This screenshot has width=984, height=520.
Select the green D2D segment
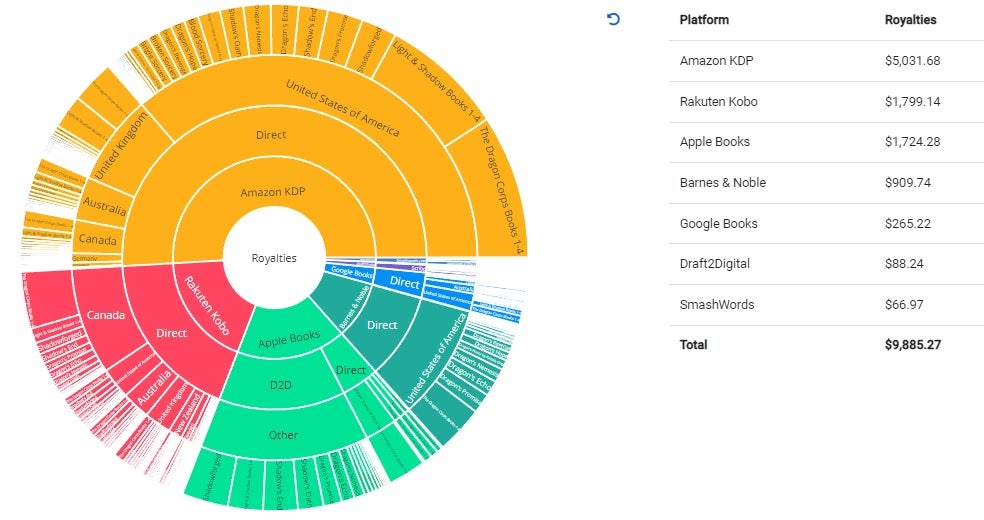pyautogui.click(x=281, y=385)
